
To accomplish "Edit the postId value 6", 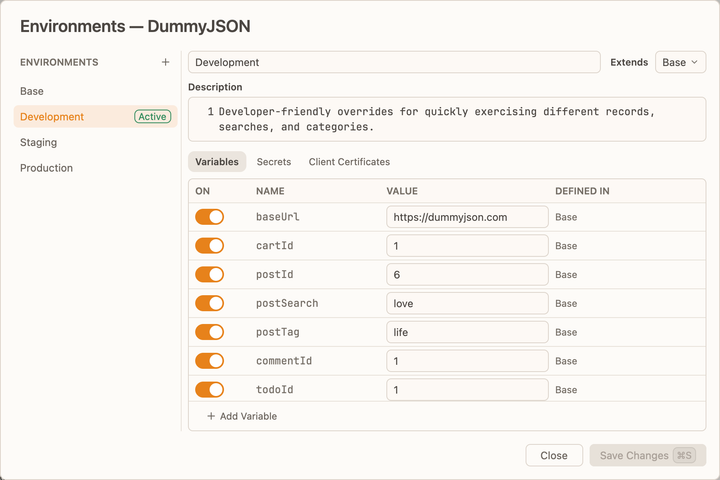I will click(x=467, y=275).
